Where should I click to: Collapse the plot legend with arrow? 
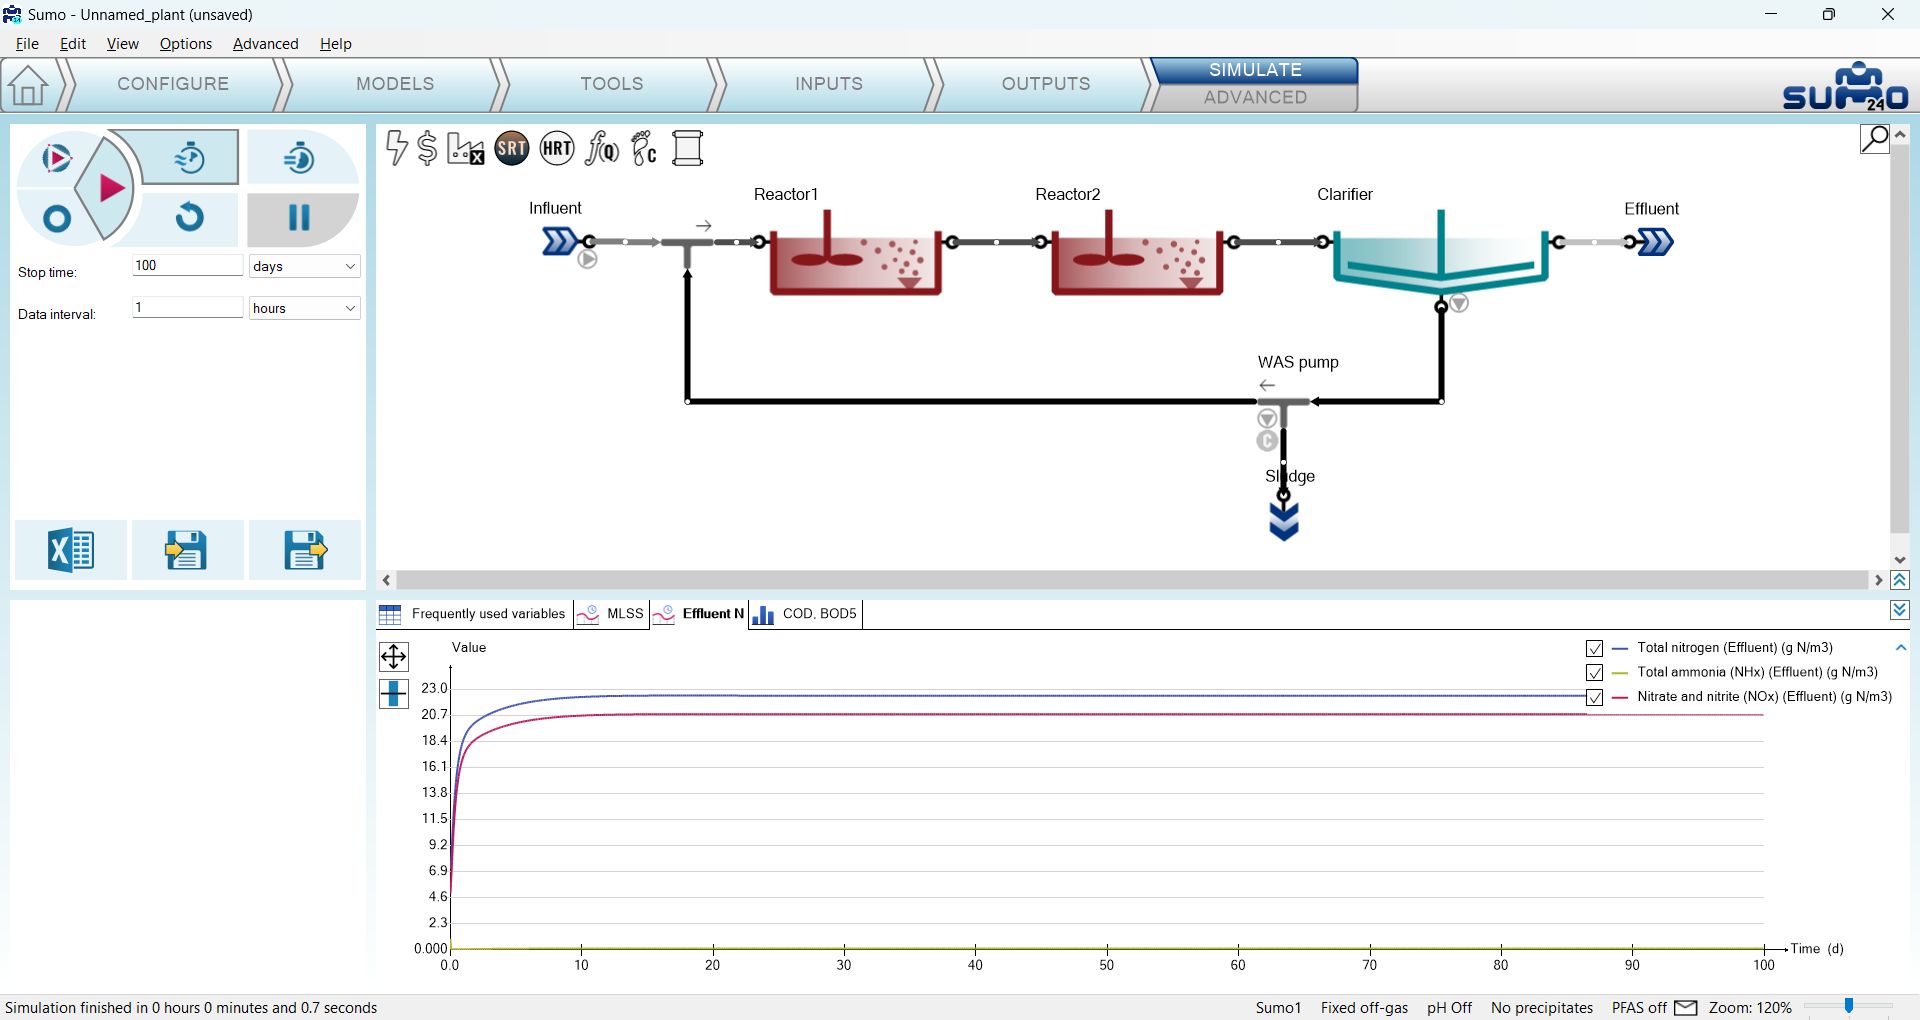click(x=1900, y=648)
